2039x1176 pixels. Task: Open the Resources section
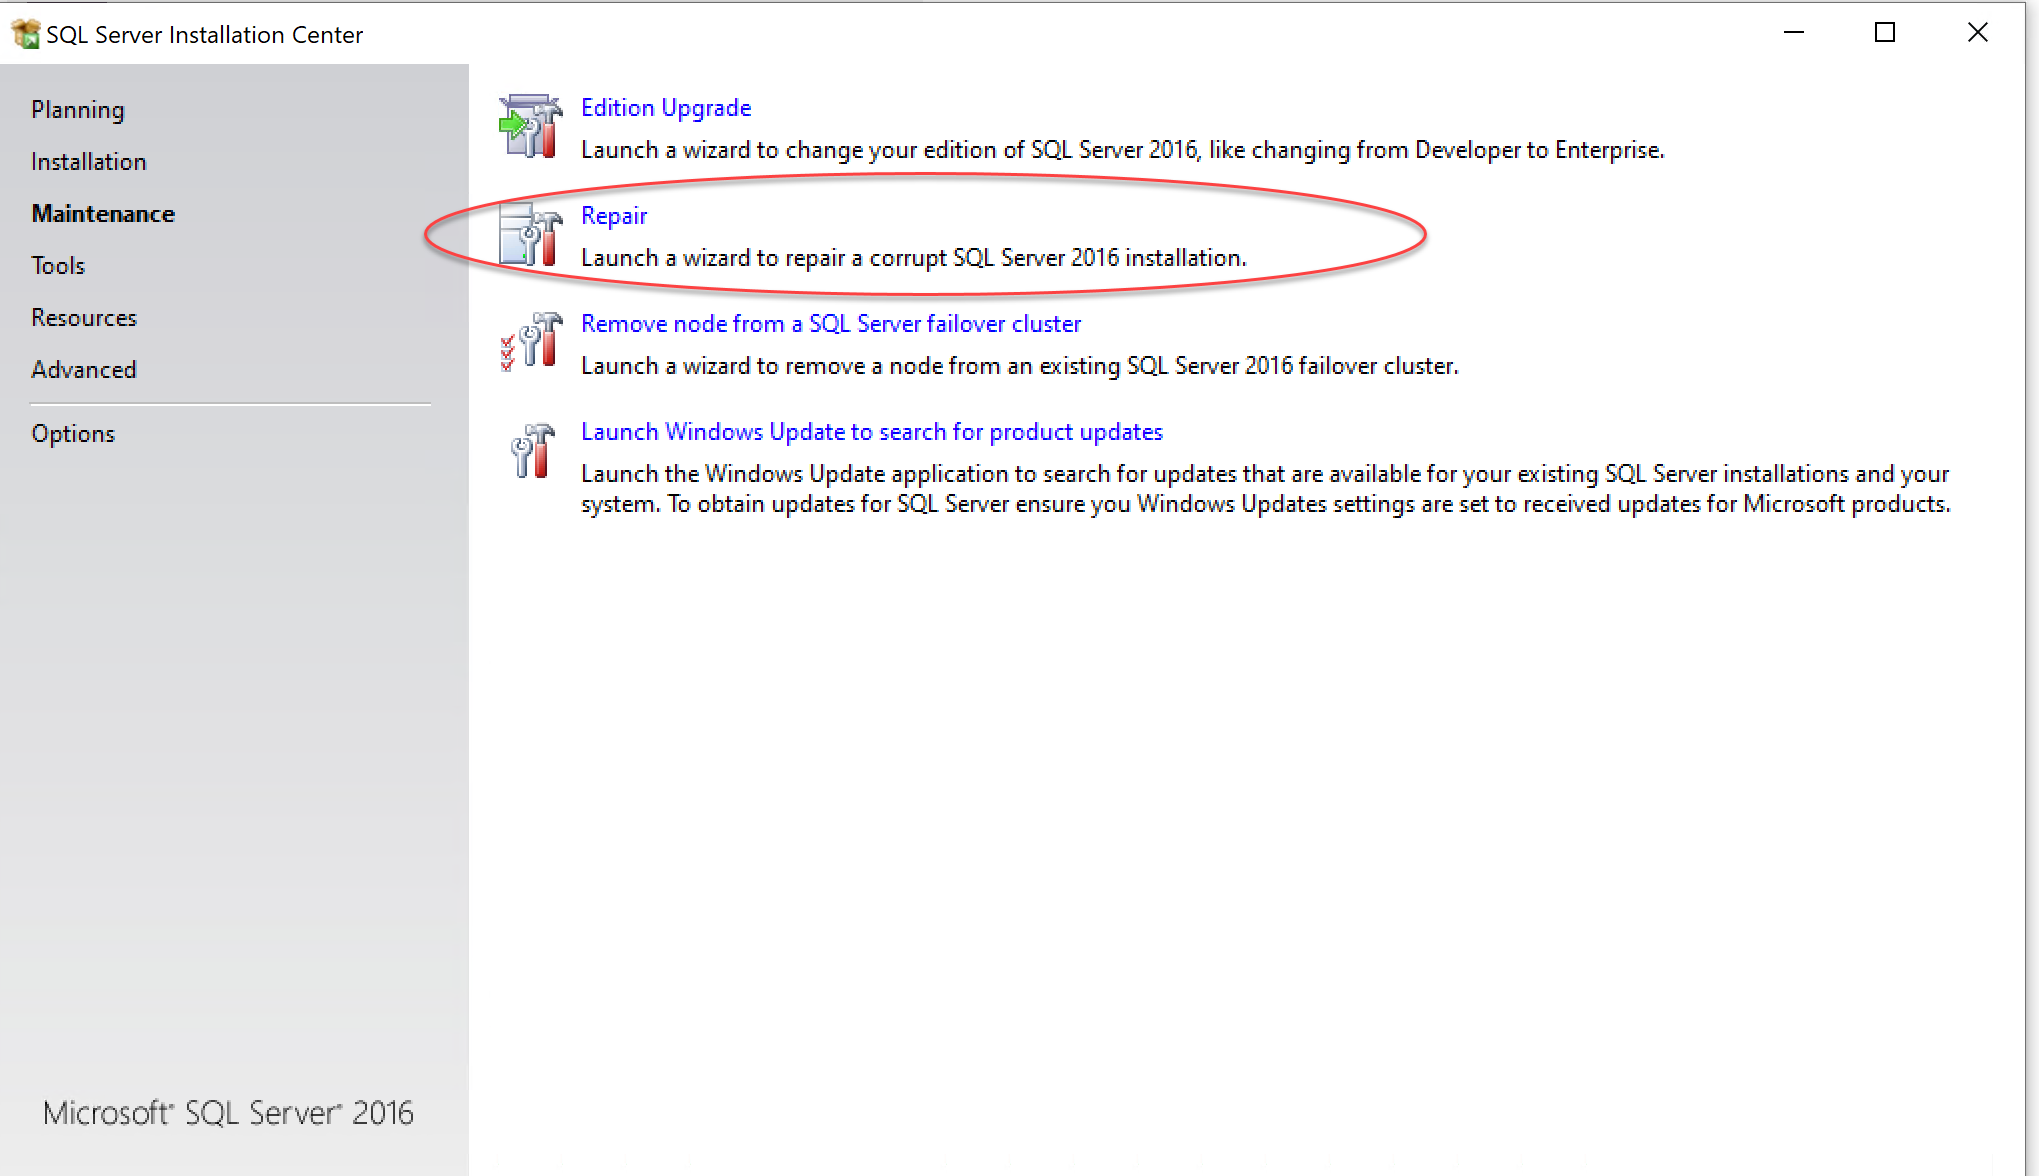84,317
